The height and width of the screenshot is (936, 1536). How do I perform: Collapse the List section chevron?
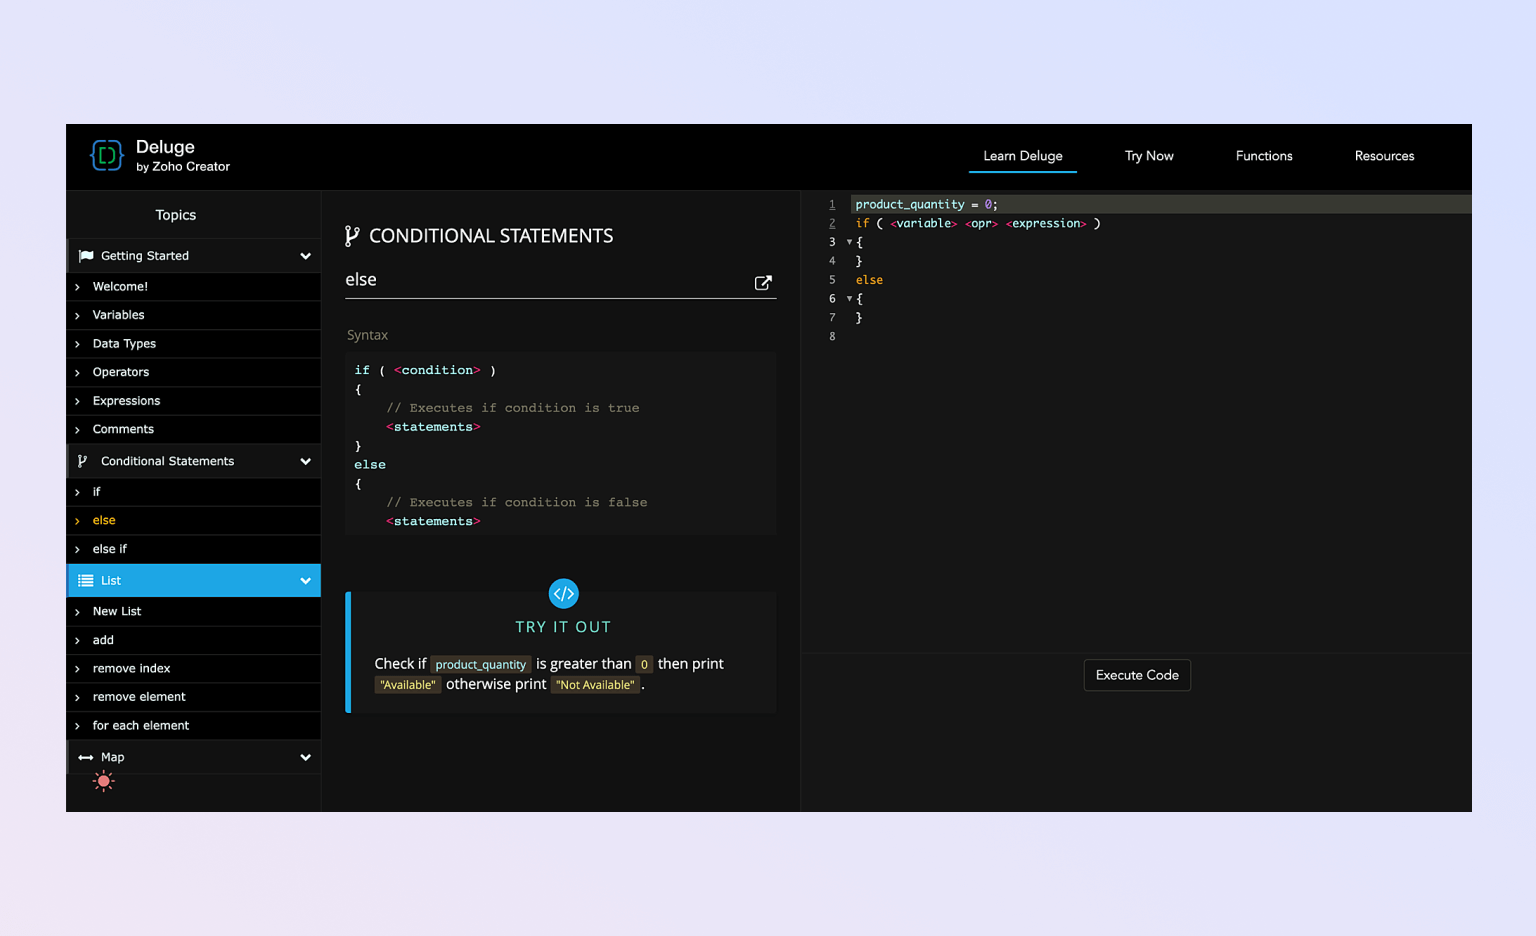pos(305,581)
